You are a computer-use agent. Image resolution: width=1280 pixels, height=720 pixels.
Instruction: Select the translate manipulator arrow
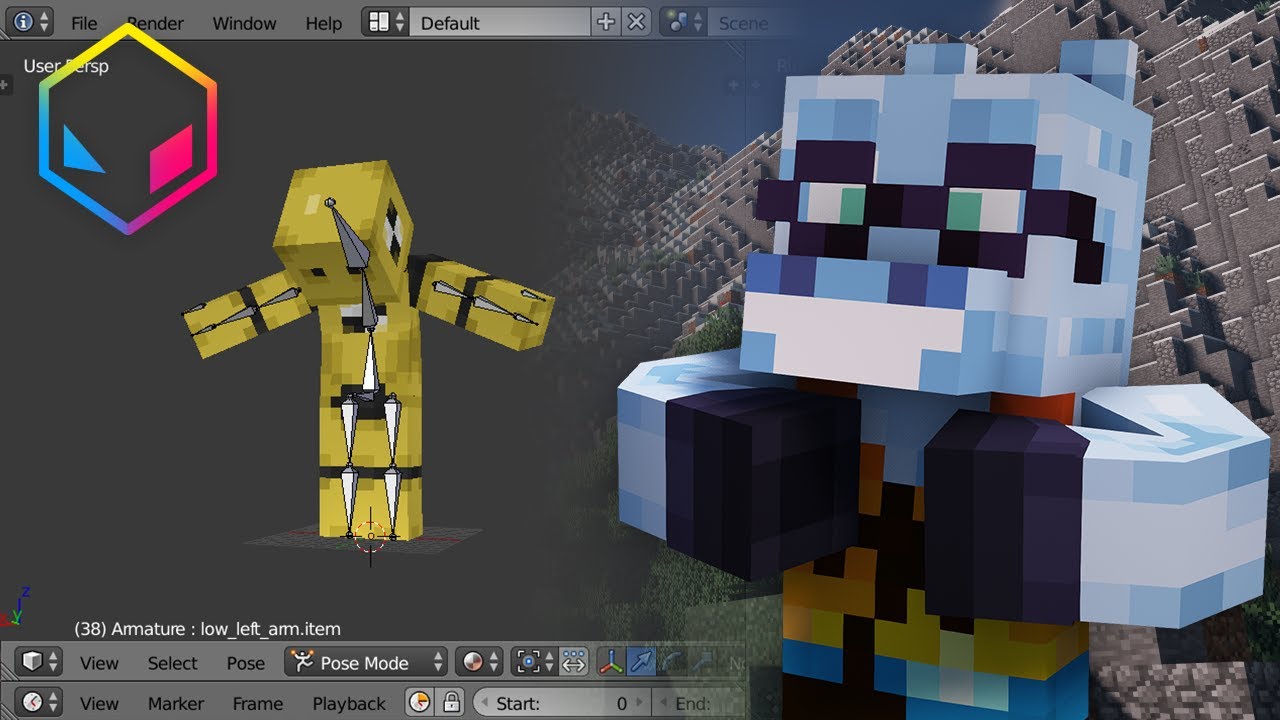[x=642, y=662]
